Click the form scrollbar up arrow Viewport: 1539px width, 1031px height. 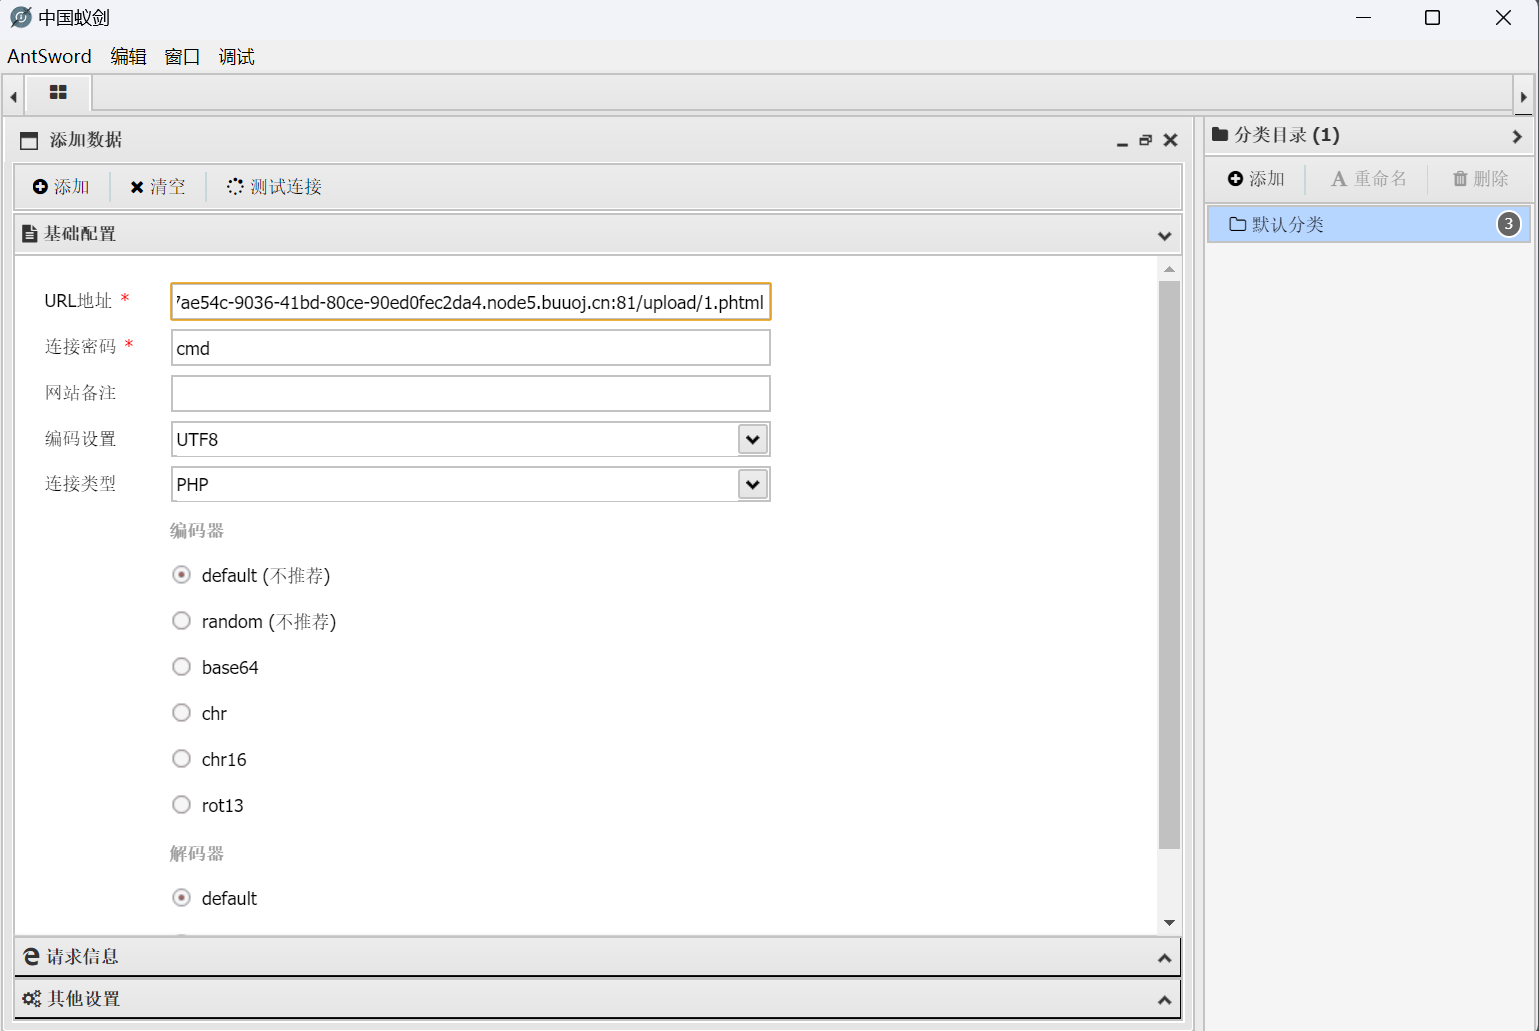click(1169, 270)
